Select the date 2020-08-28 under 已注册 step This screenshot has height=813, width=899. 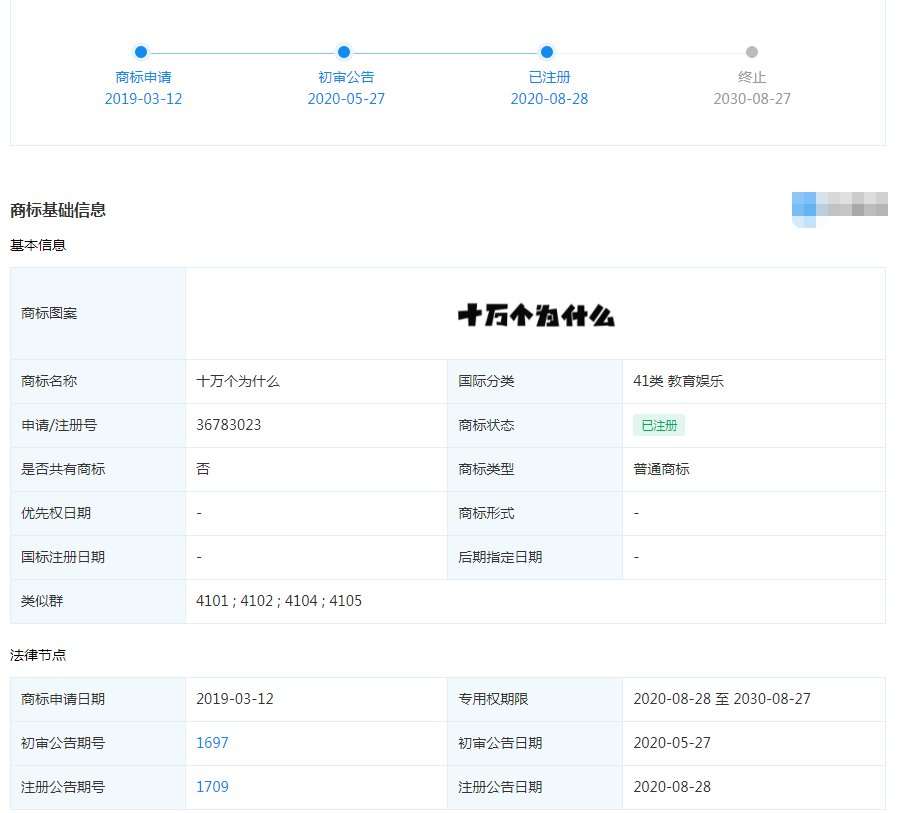(x=549, y=99)
